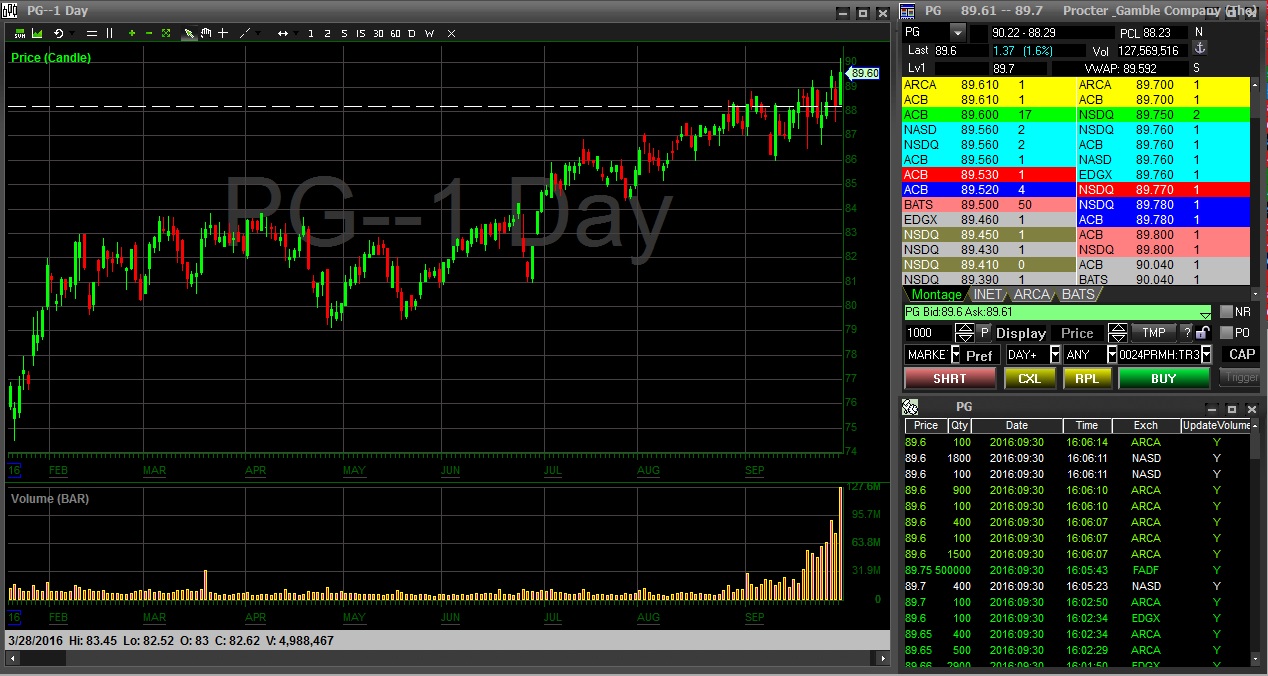Screen dimensions: 1268x676
Task: Switch chart to 15-minute interval
Action: (361, 33)
